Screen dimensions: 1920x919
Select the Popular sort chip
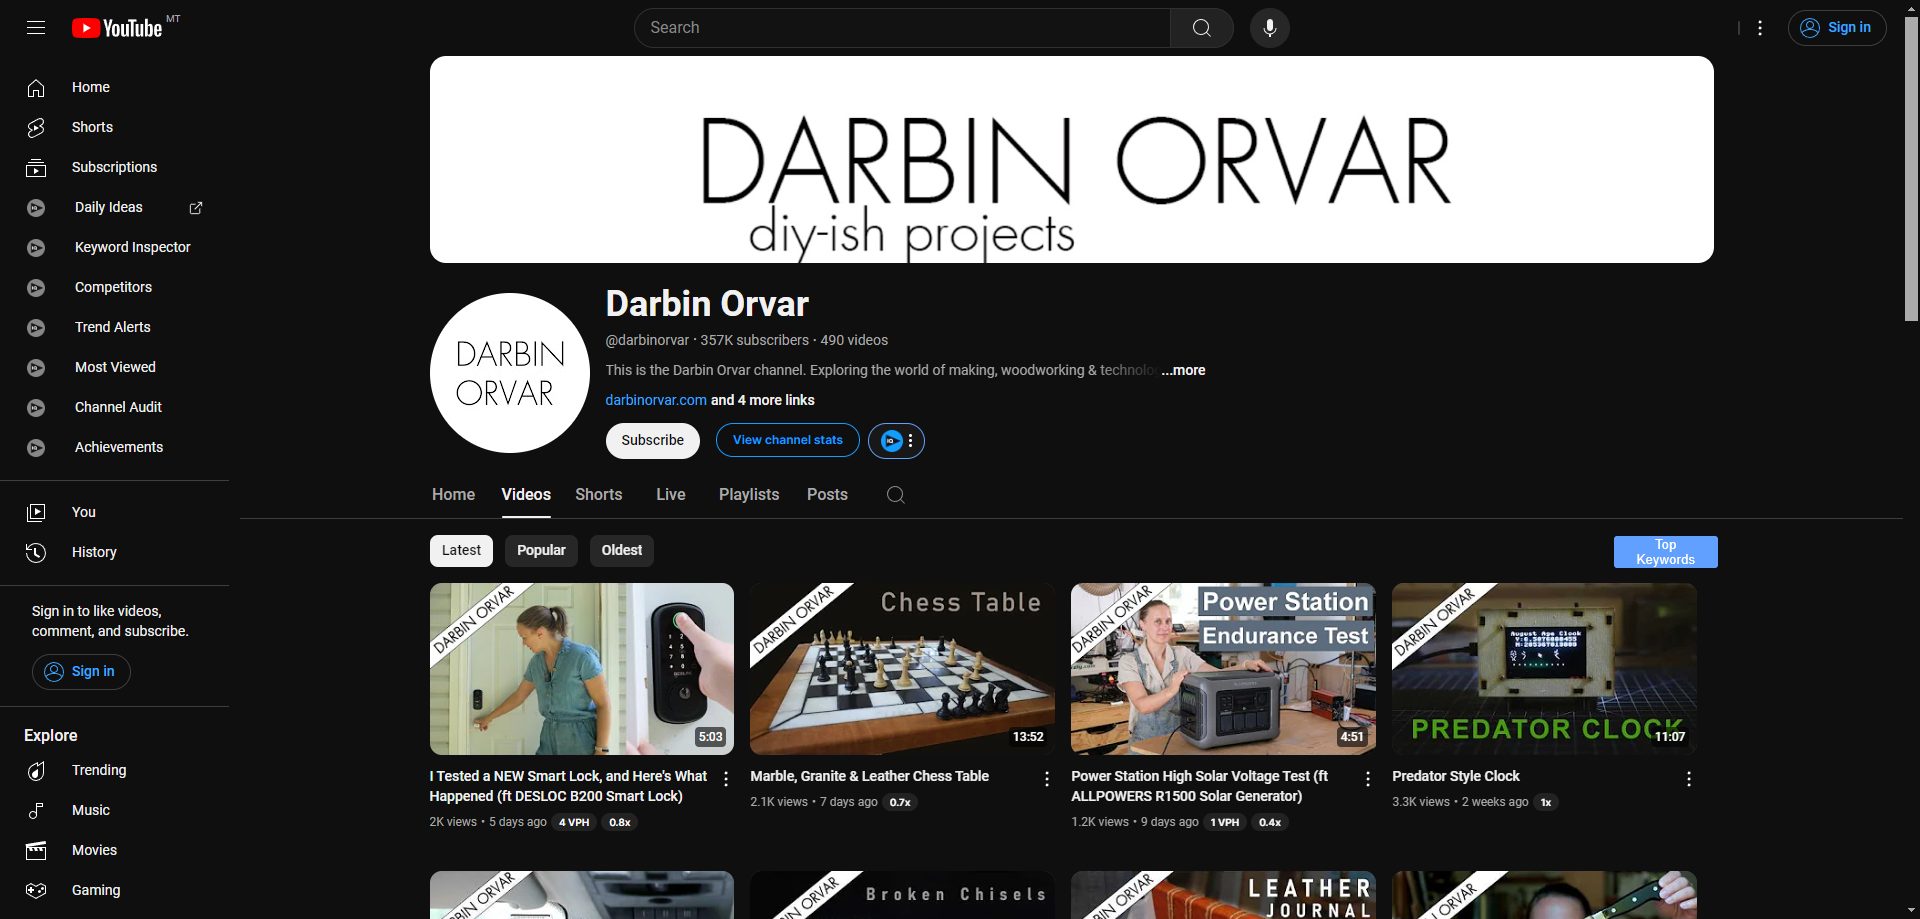point(541,550)
